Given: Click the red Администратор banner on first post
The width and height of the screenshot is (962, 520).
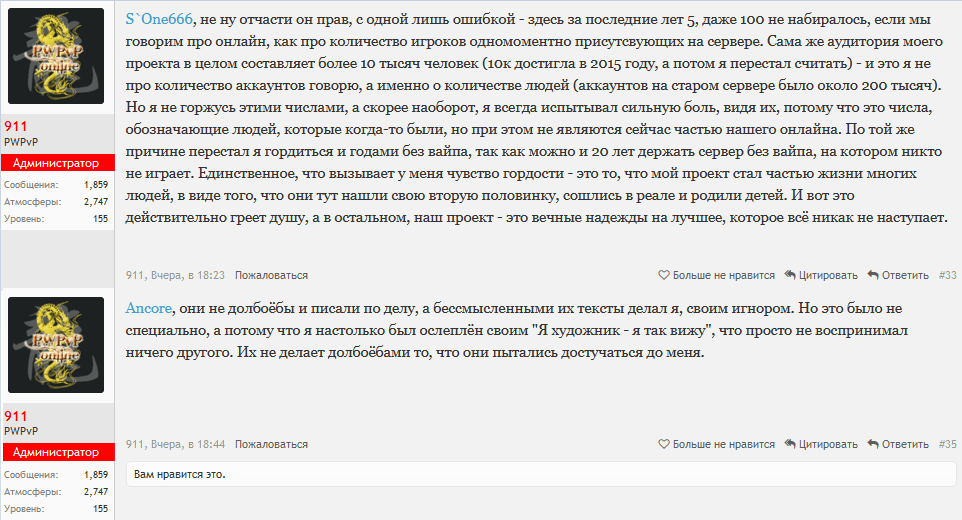Looking at the screenshot, I should pyautogui.click(x=56, y=163).
